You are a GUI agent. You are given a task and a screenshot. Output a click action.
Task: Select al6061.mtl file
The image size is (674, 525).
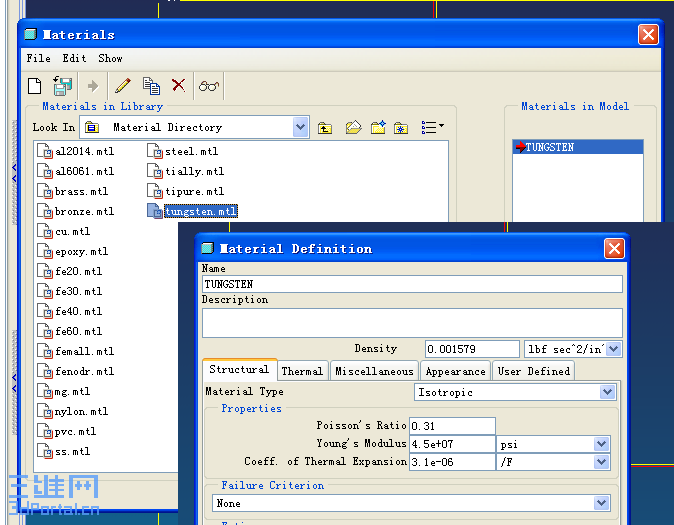pos(76,171)
